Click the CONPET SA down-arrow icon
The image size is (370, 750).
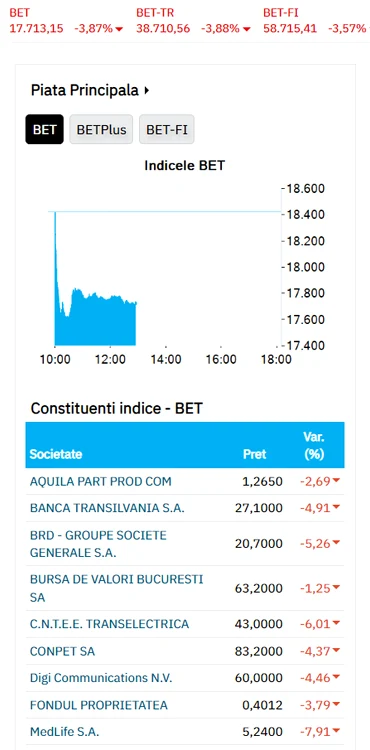click(336, 651)
